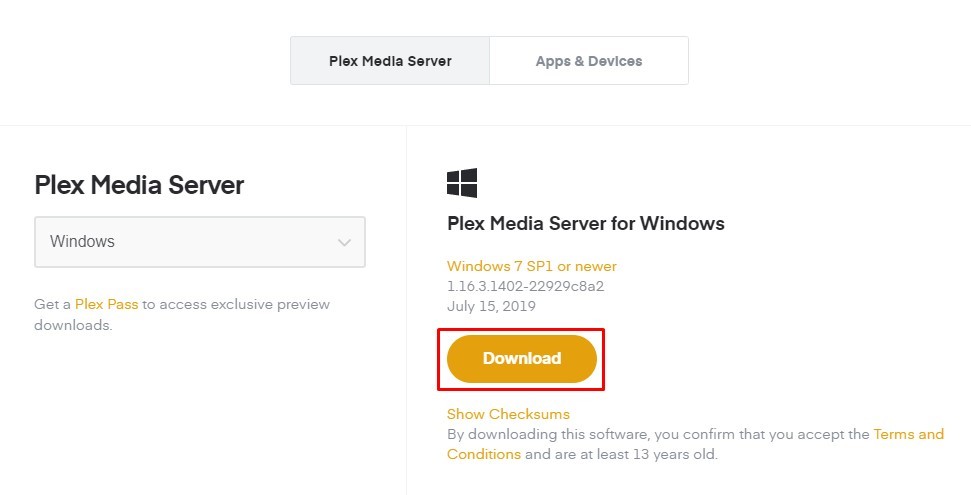Click the 'By downloading this software' disclaimer text
This screenshot has height=495, width=971.
pos(549,434)
